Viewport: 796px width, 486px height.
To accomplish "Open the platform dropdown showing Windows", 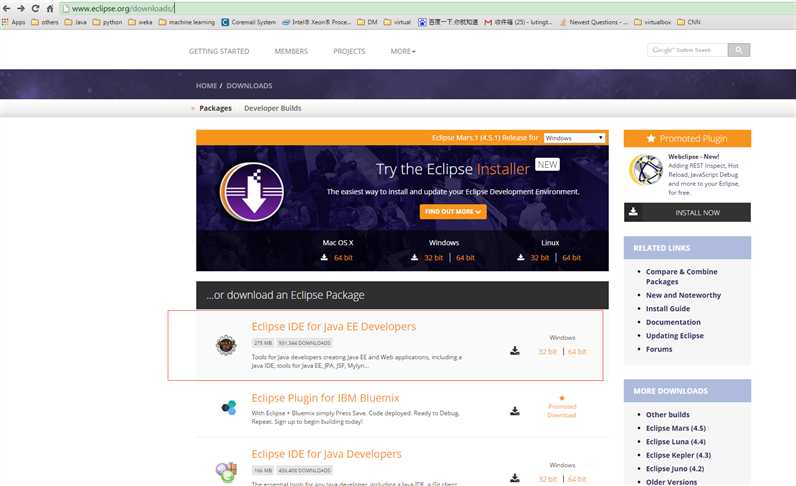I will (574, 138).
